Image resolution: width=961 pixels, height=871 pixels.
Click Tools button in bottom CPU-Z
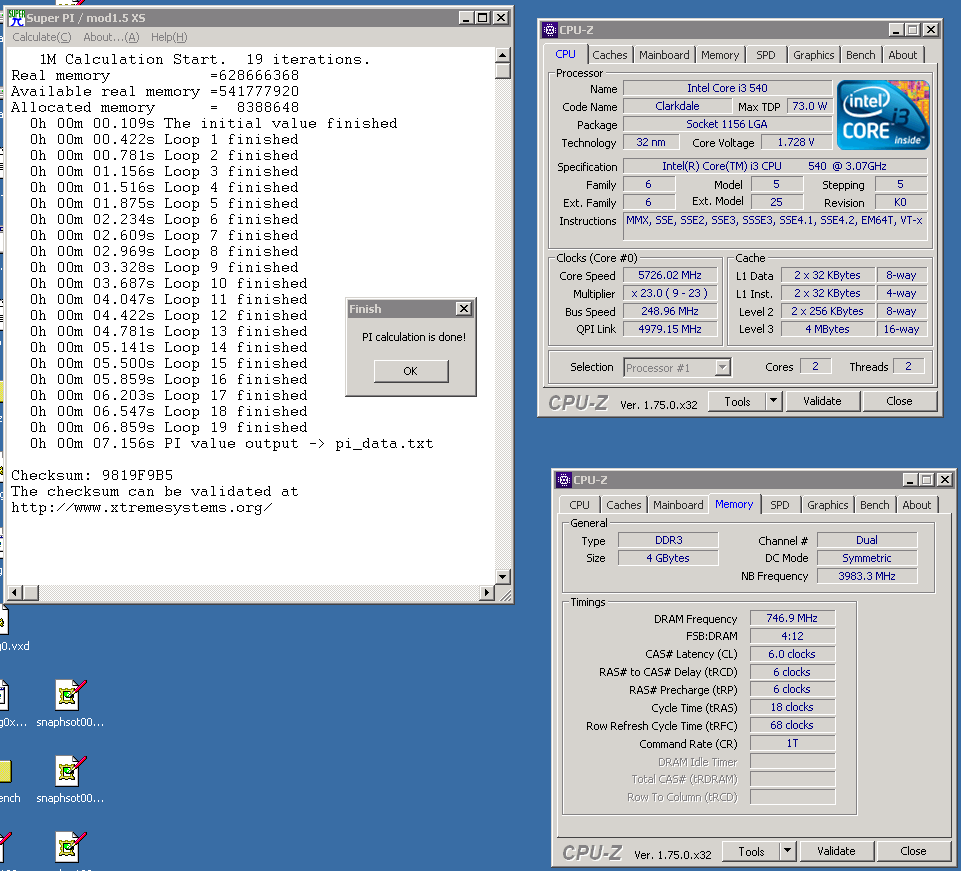click(751, 851)
